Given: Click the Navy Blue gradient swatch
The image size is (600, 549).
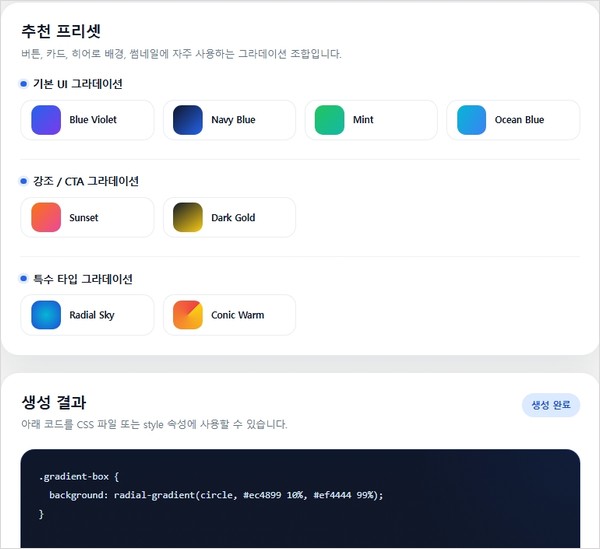Looking at the screenshot, I should point(188,120).
